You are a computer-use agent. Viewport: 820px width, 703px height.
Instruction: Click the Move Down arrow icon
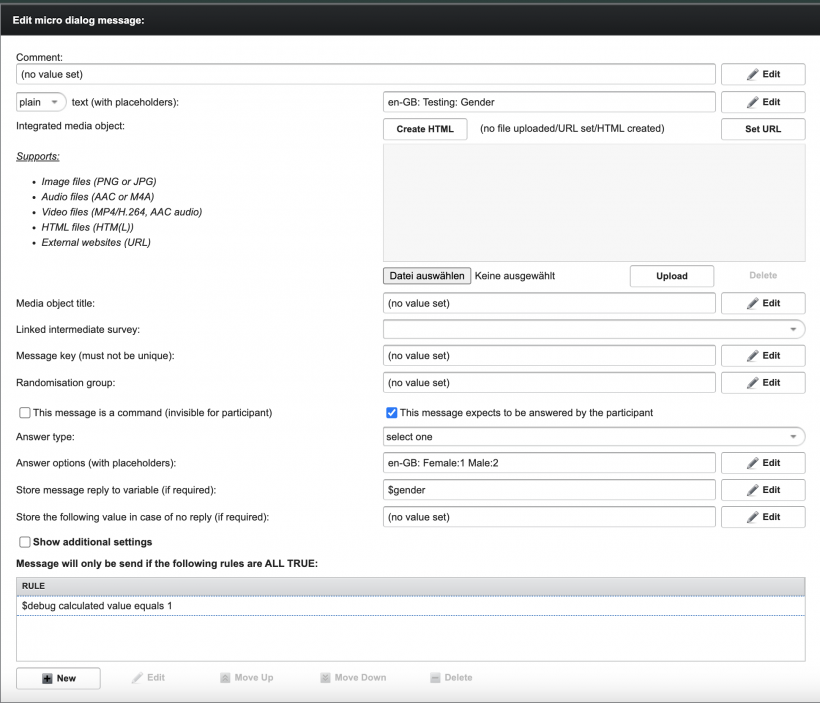pos(325,678)
